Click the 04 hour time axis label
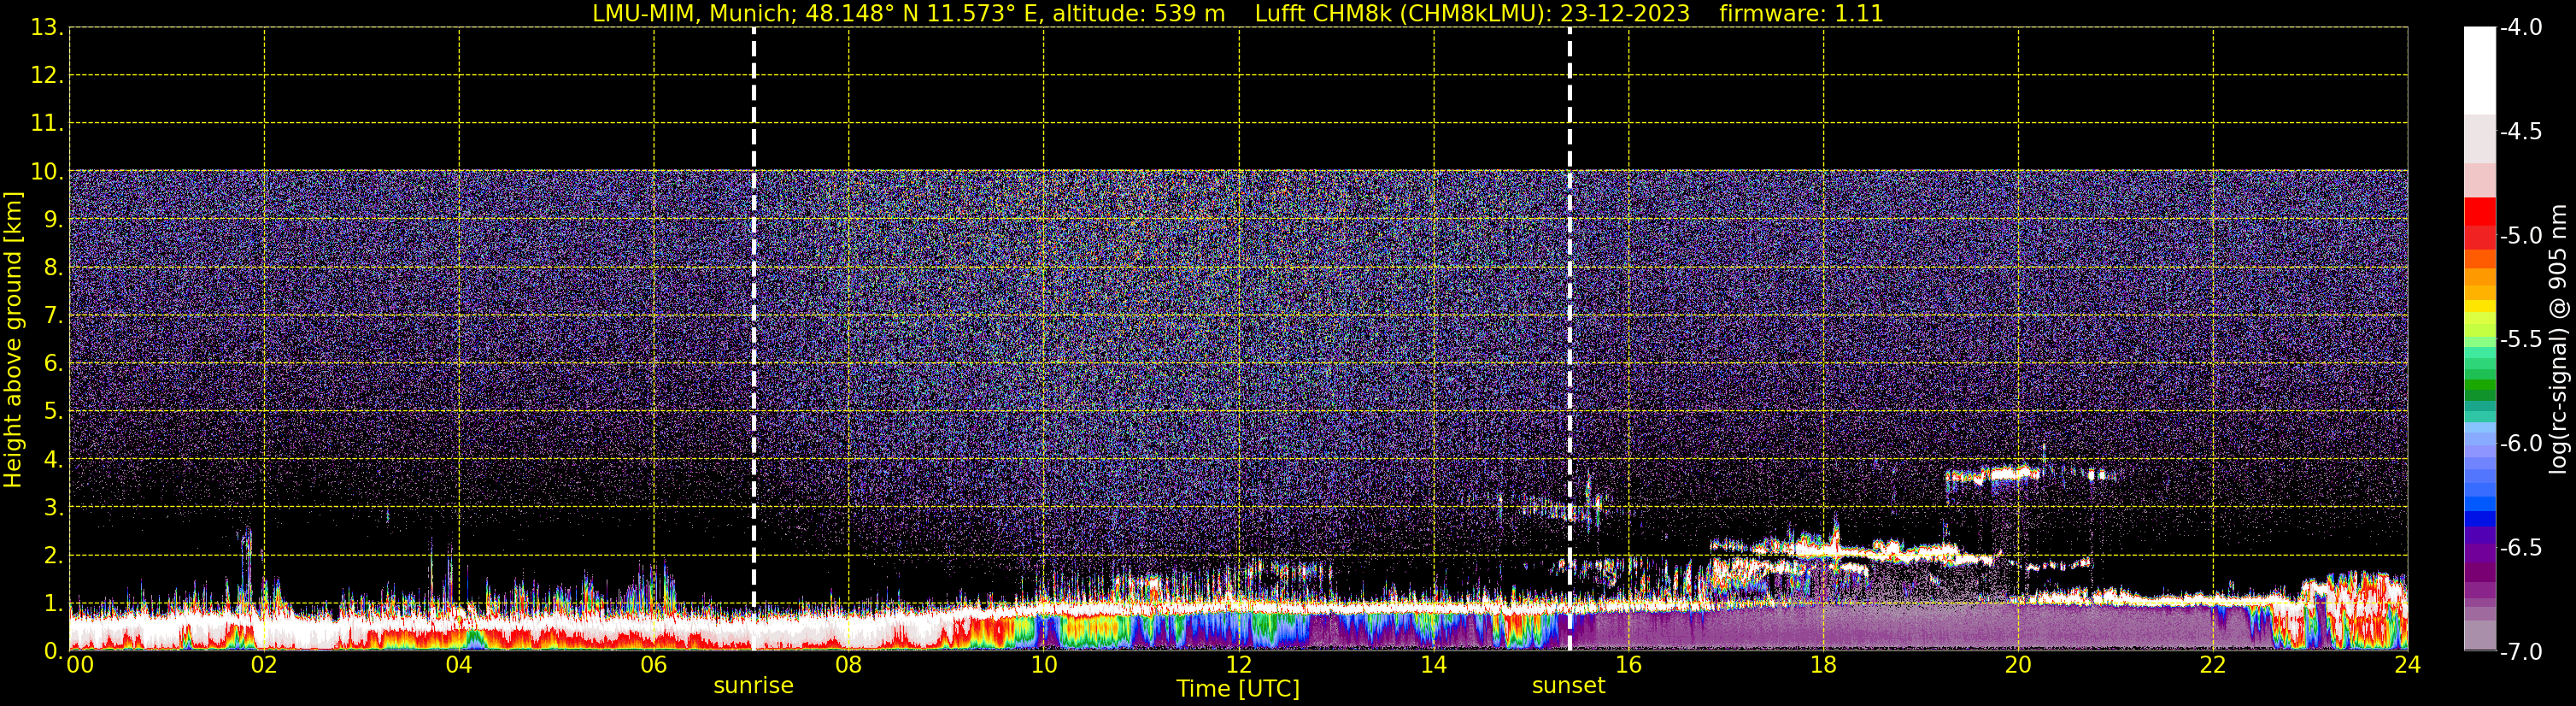This screenshot has width=2576, height=706. 459,666
